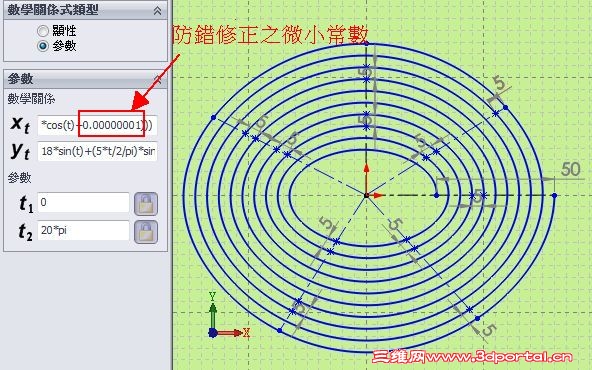This screenshot has height=370, width=592.
Task: Click the t2 end value field
Action: point(83,230)
